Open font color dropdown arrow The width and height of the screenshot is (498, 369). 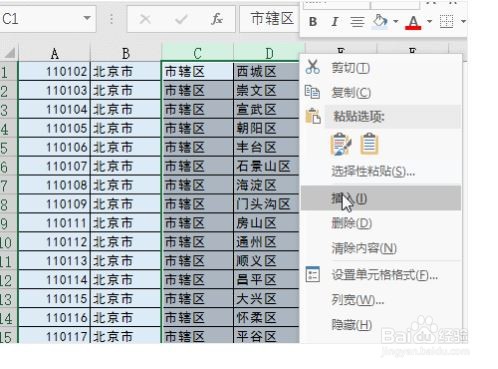click(x=430, y=21)
